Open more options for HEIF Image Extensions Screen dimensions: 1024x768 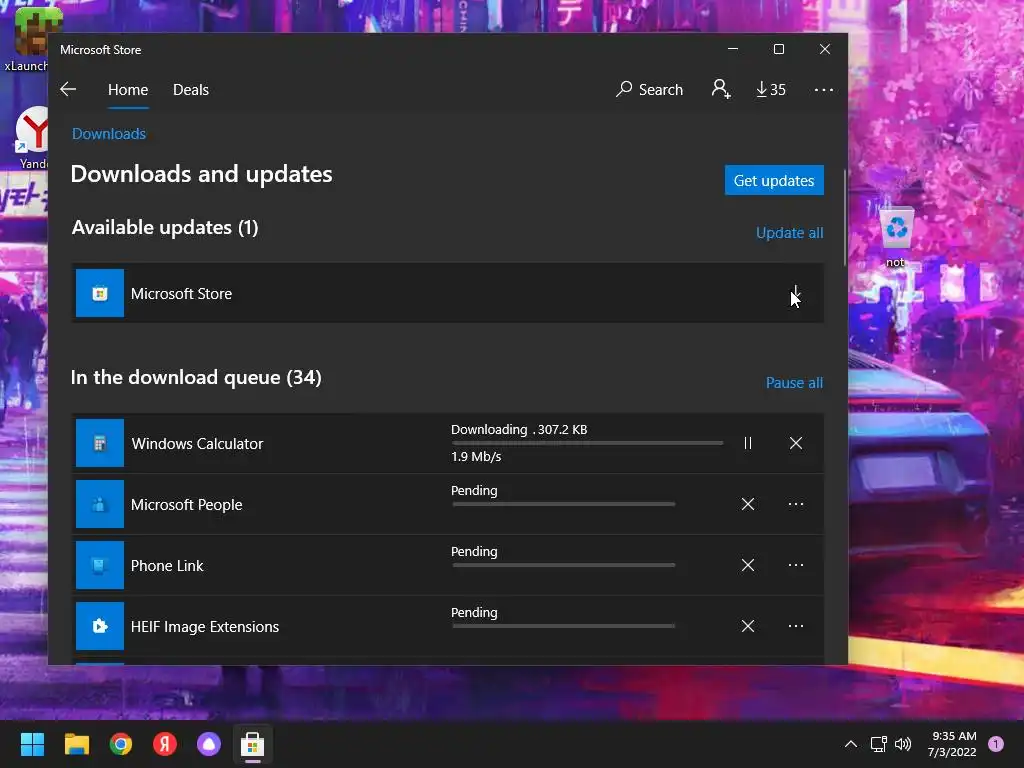795,626
